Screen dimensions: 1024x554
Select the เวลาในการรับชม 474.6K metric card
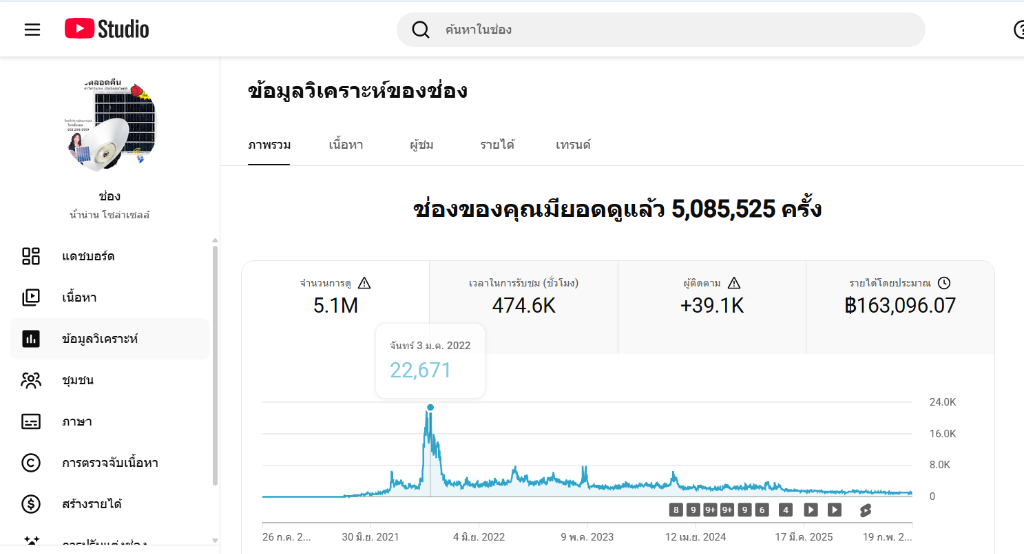(x=524, y=307)
